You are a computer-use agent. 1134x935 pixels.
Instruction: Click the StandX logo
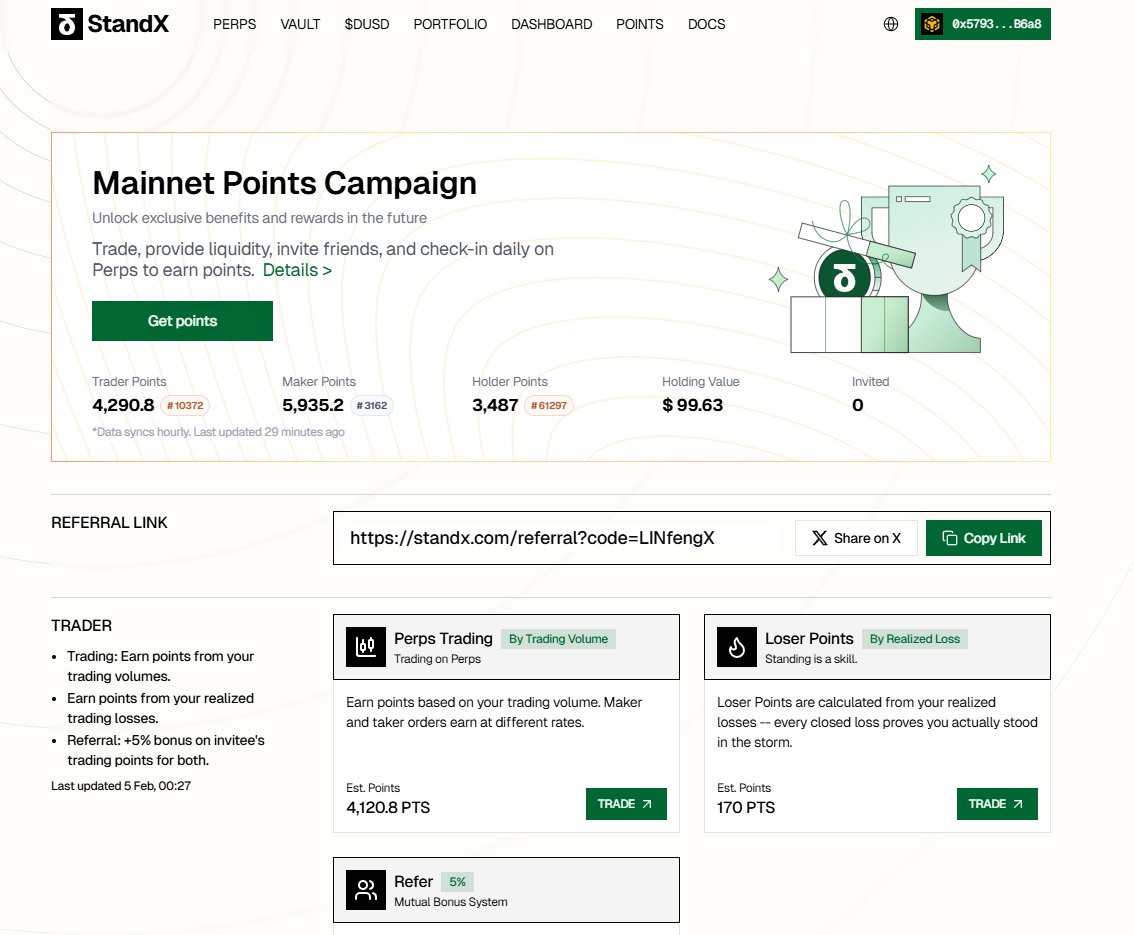pos(110,24)
